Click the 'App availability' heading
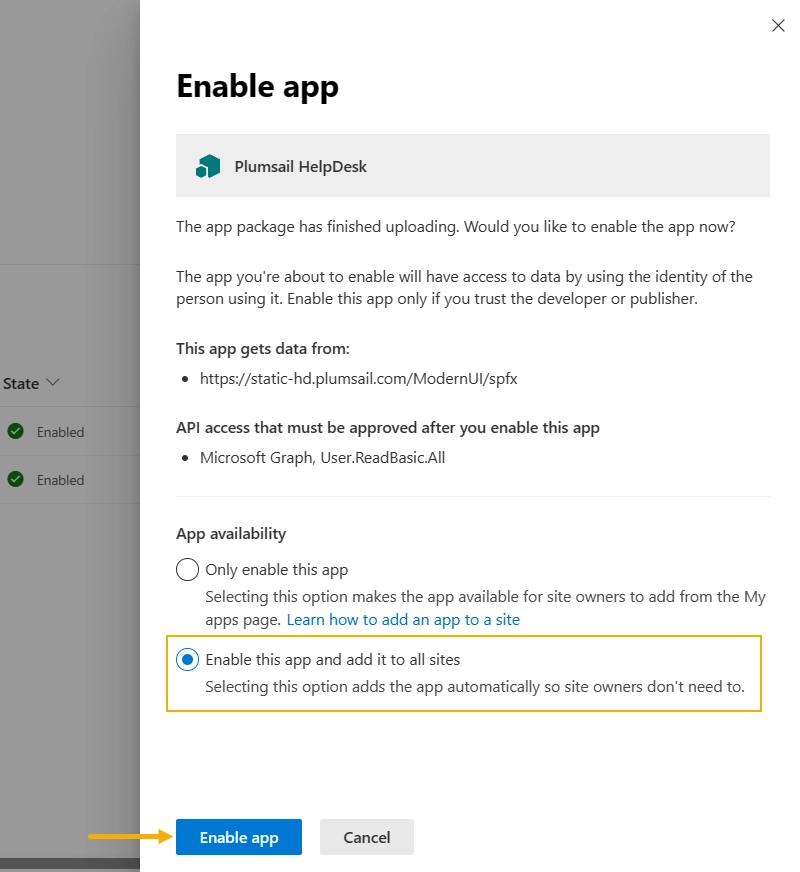Screen dimensions: 800x872 231,534
